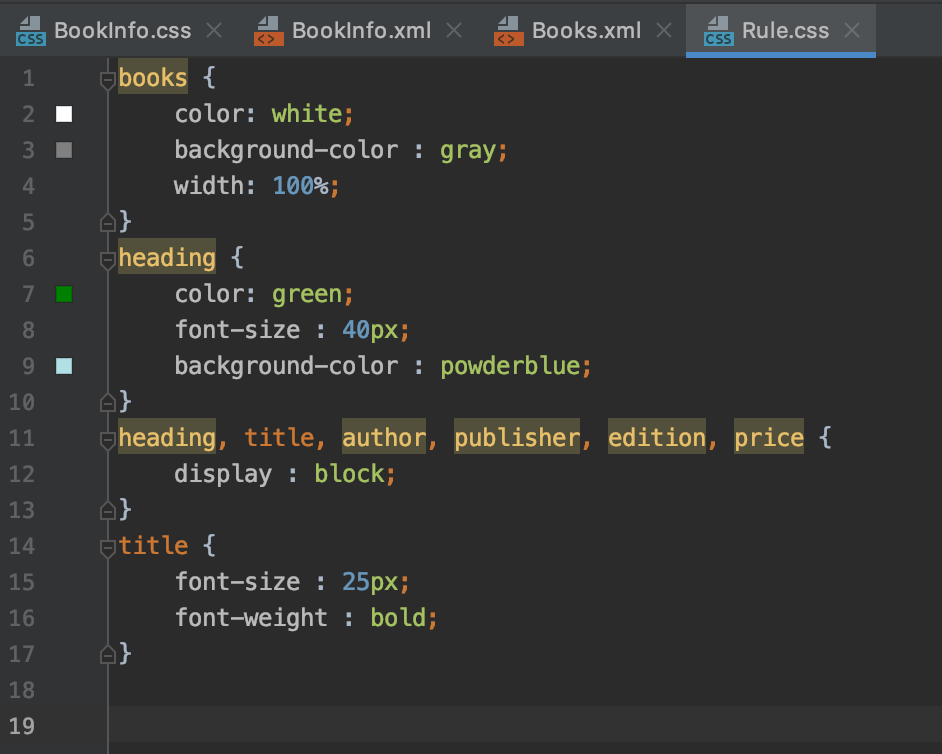Place cursor on empty line 19

[525, 726]
